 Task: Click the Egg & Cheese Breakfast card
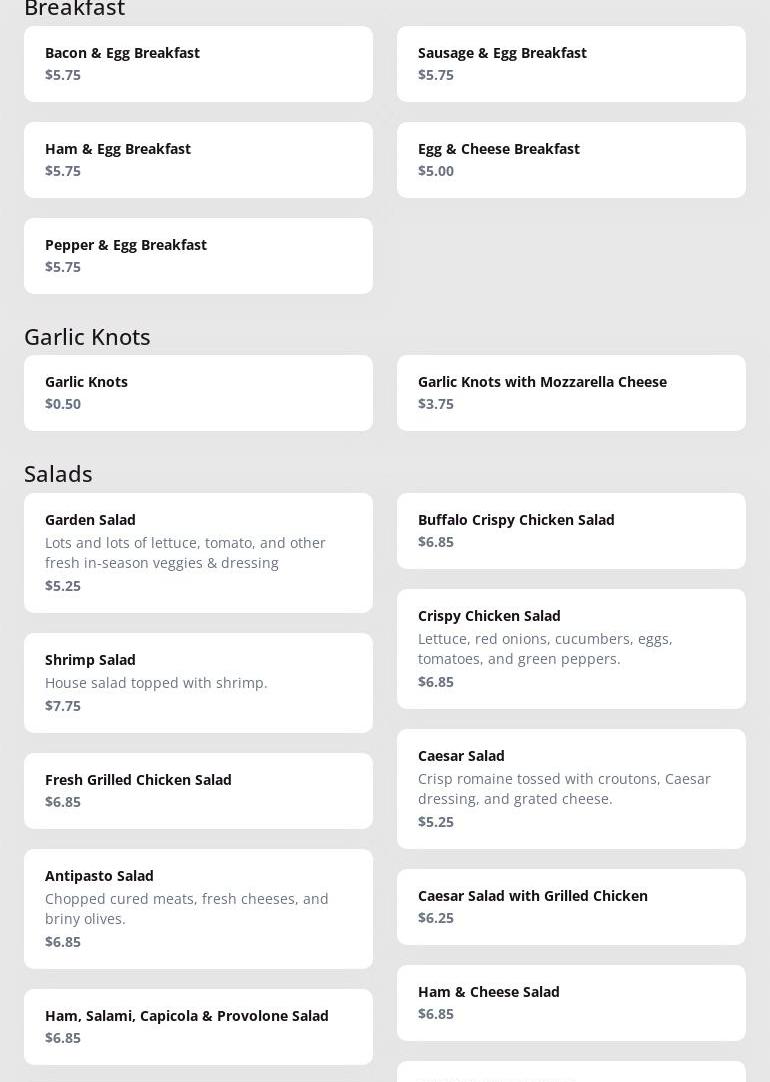571,160
